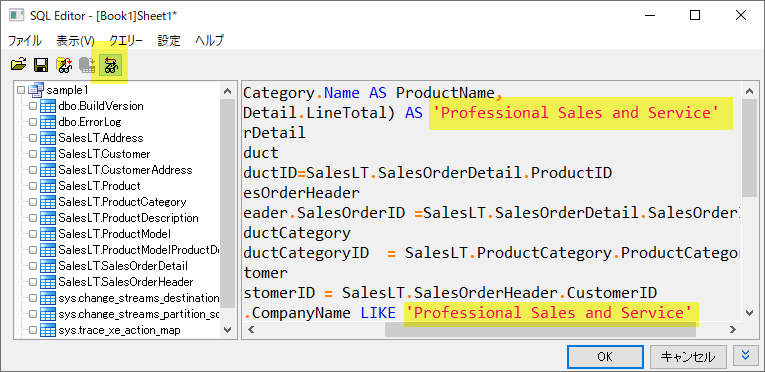Viewport: 765px width, 372px height.
Task: Click the 'Professional Sales and Service' string after LIKE
Action: click(x=548, y=312)
